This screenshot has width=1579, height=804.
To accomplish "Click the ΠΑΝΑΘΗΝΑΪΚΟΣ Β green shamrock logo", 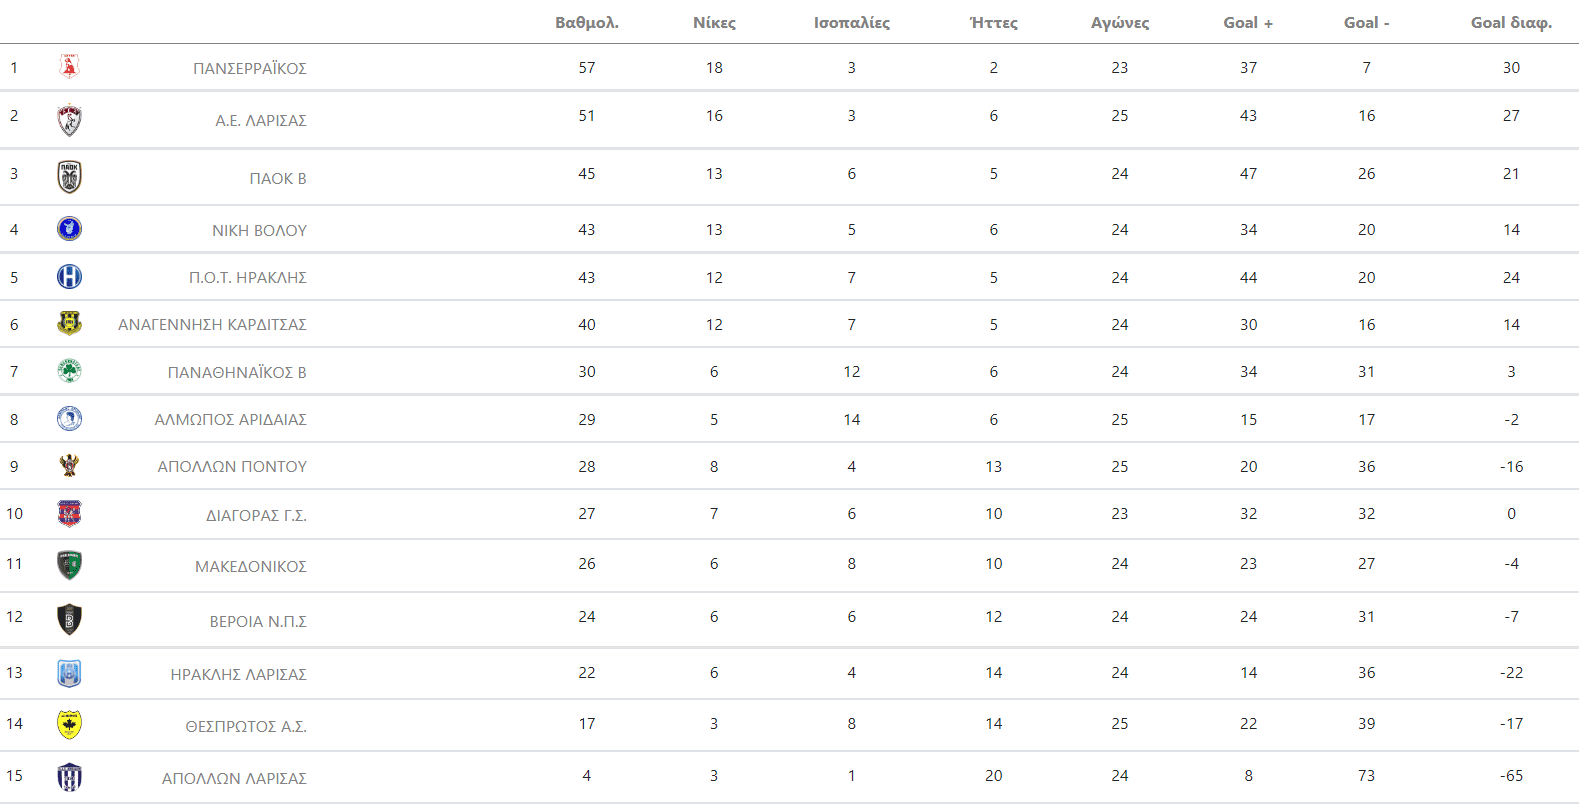I will (x=69, y=371).
